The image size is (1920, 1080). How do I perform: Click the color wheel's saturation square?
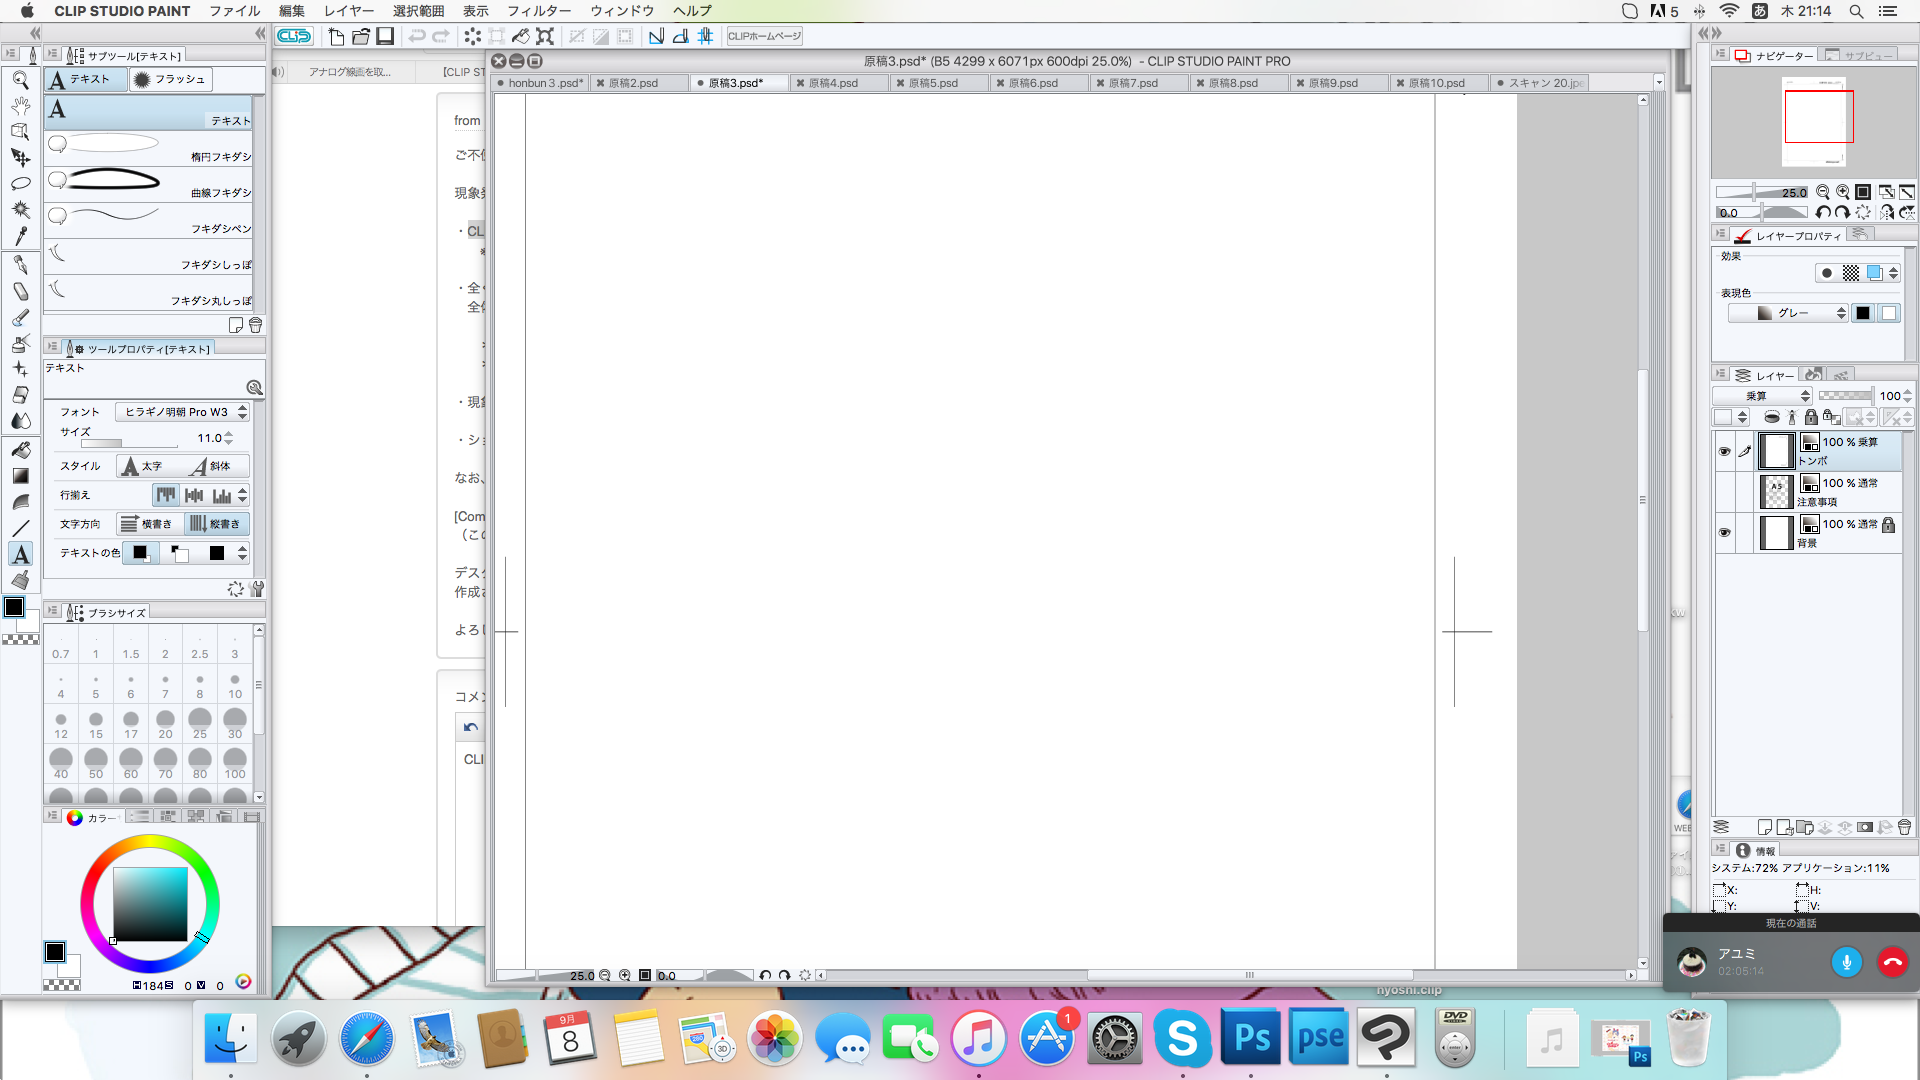point(150,904)
